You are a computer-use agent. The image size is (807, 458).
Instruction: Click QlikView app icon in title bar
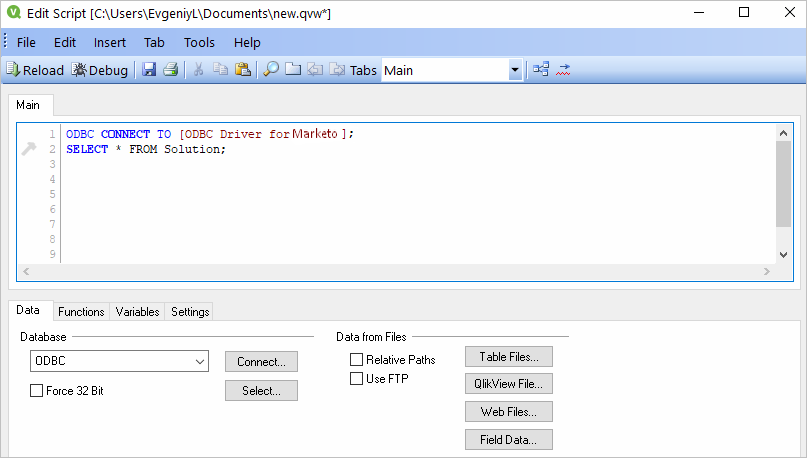click(x=14, y=12)
